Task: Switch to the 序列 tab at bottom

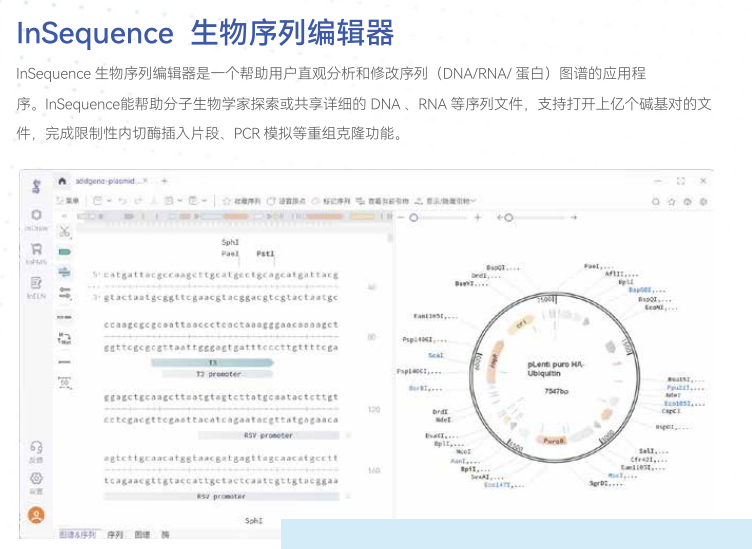Action: point(115,535)
